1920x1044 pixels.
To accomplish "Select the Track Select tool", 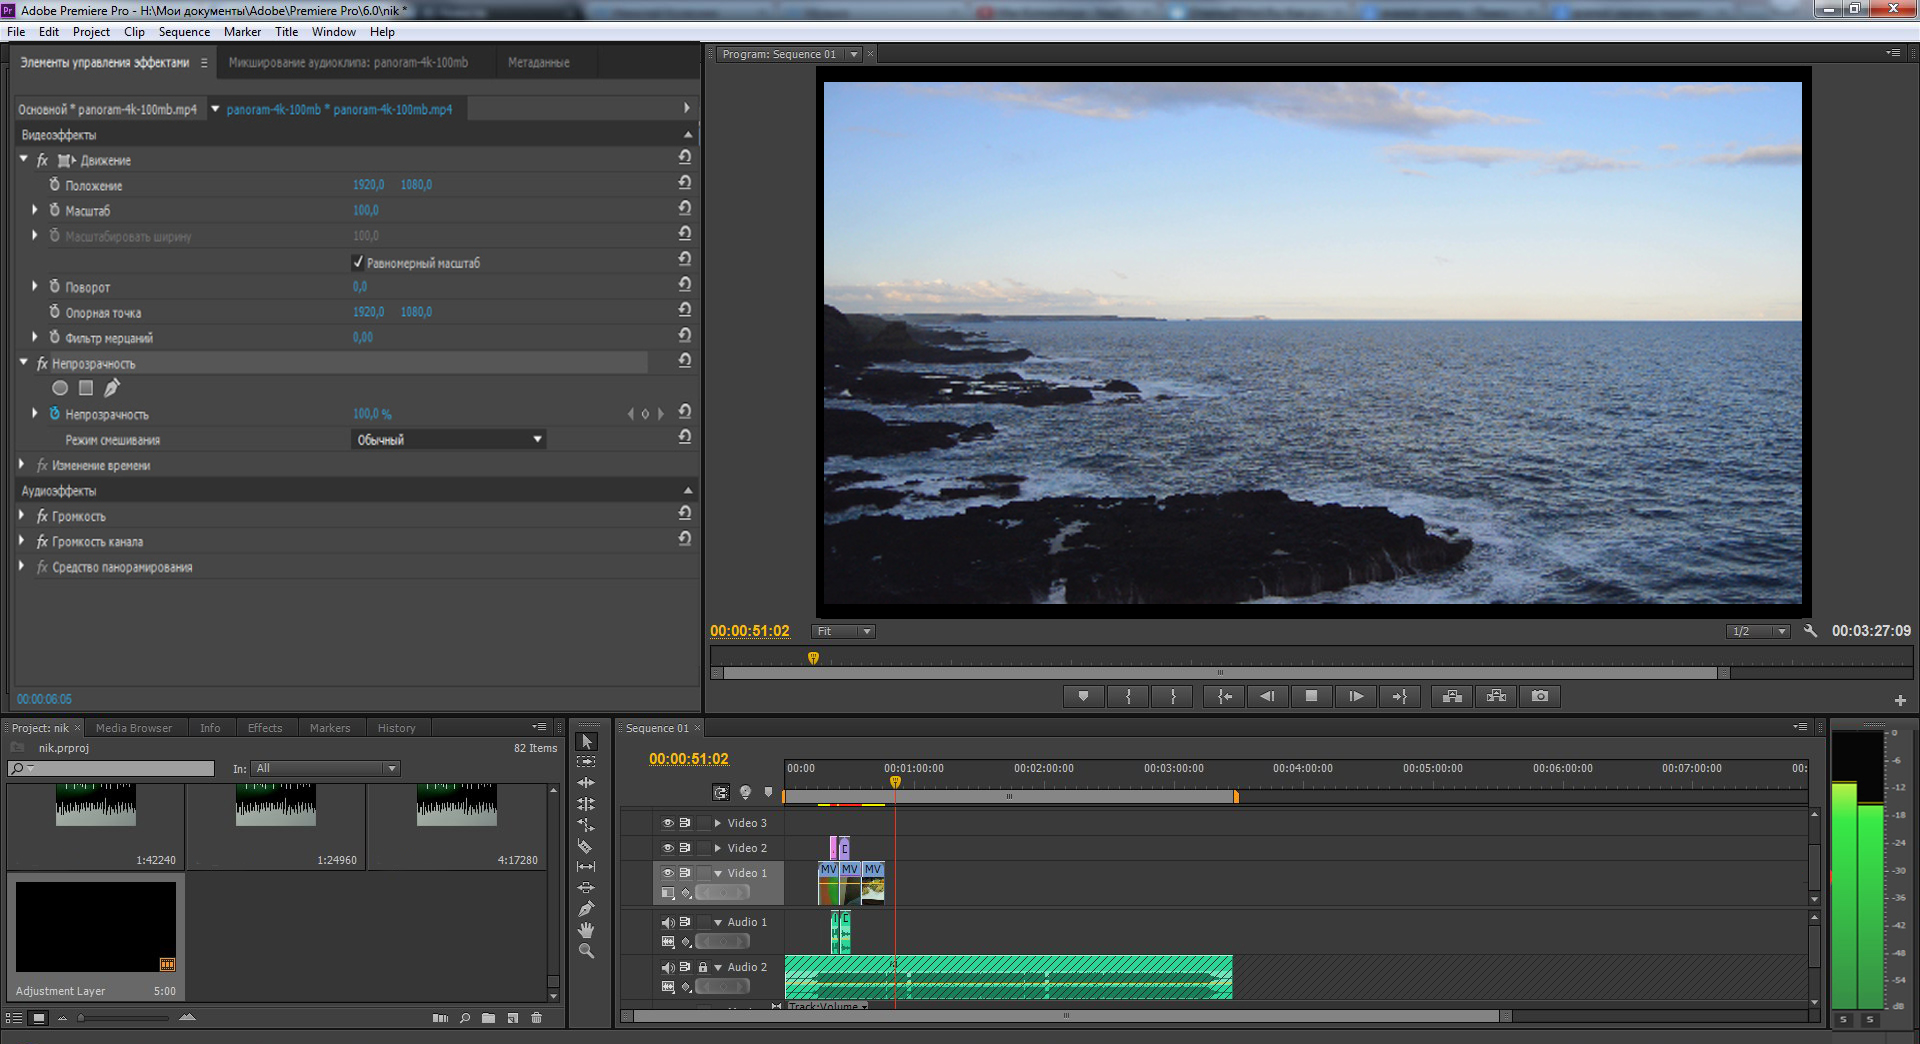I will (587, 762).
